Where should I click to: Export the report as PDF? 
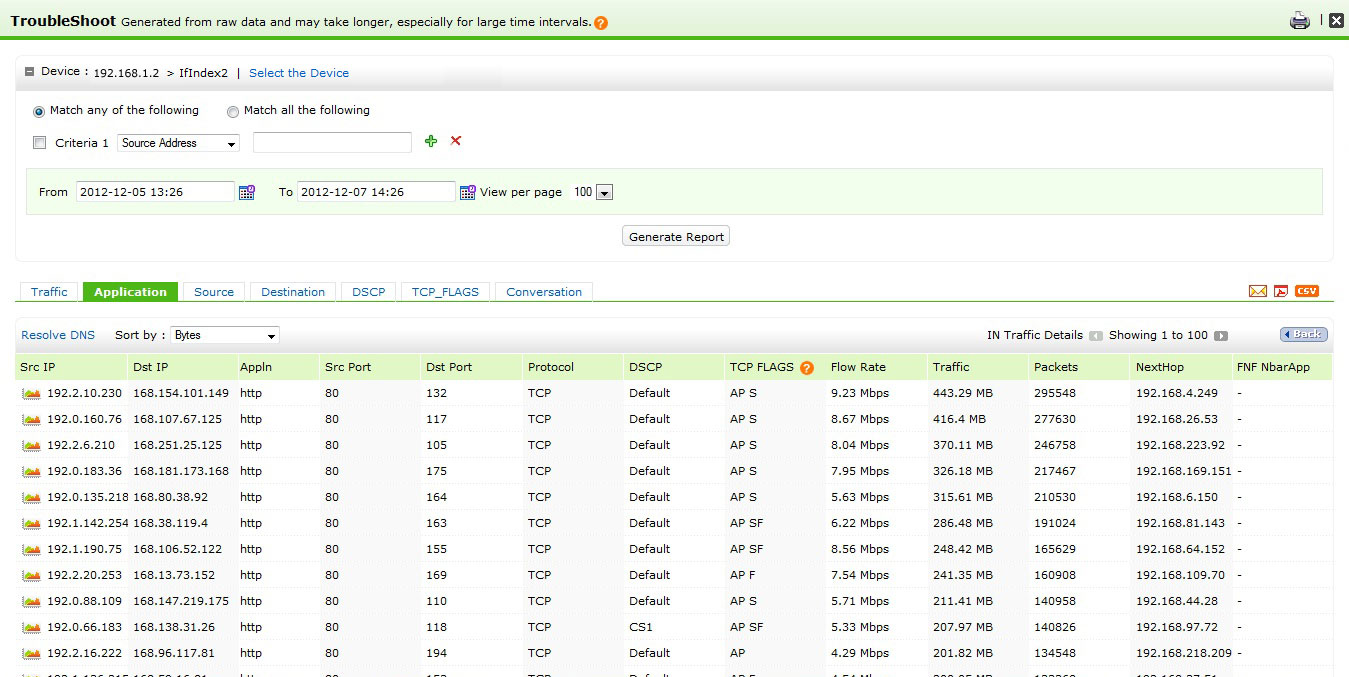pos(1281,290)
